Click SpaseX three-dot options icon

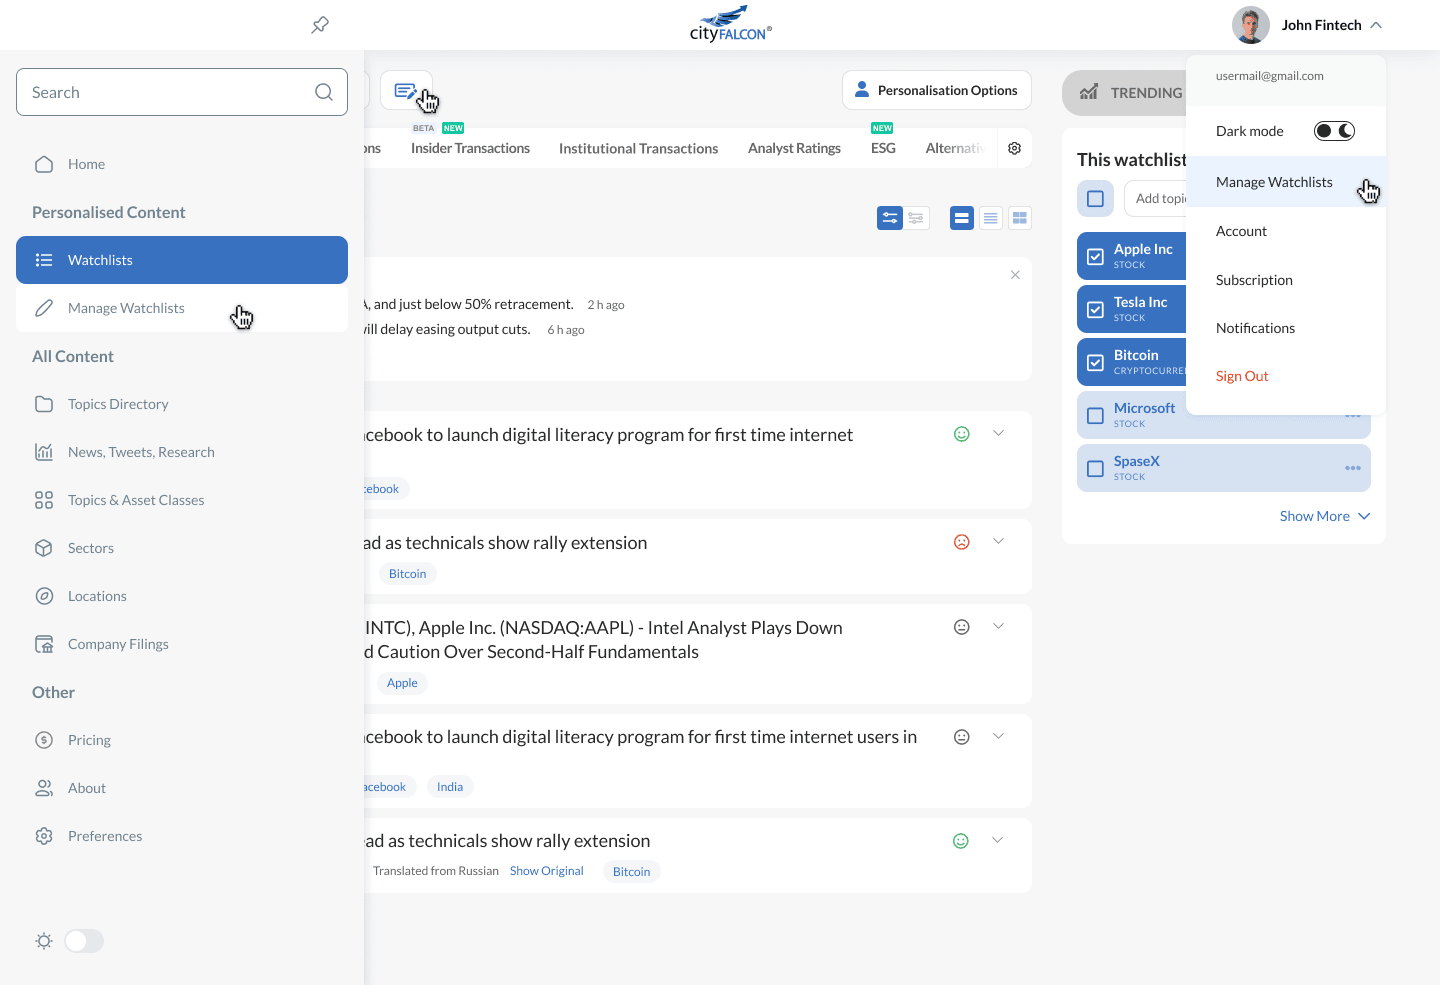[x=1353, y=468]
